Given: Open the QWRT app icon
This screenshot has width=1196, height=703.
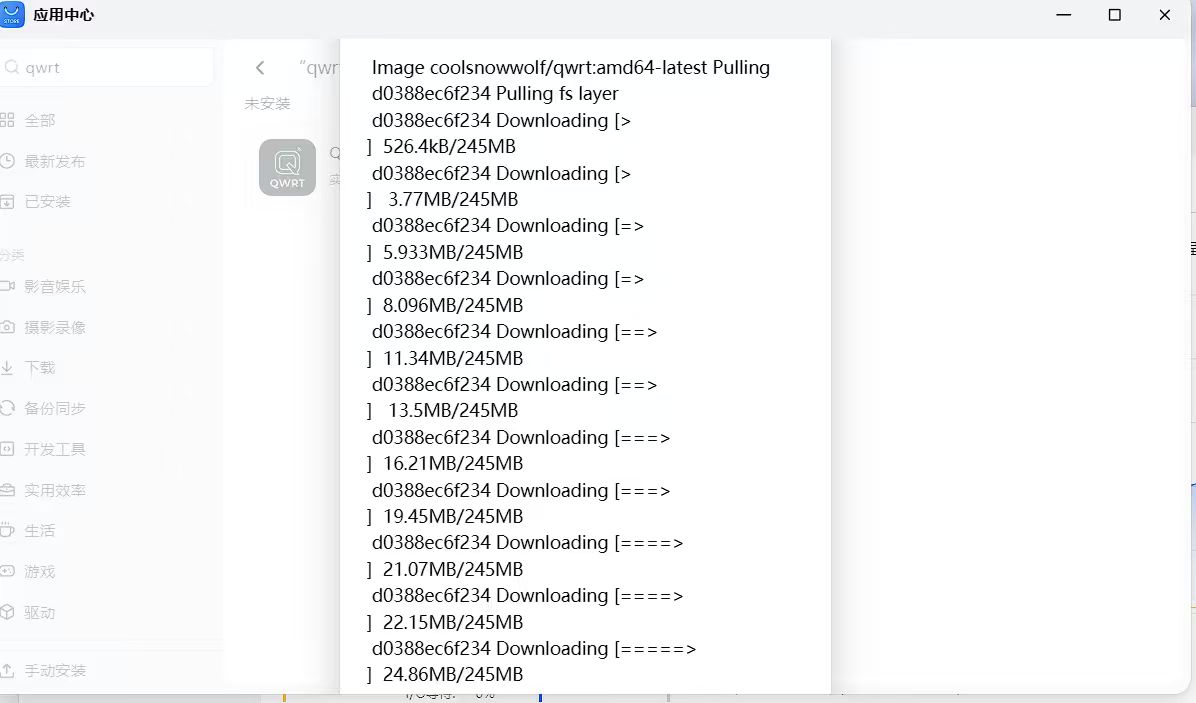Looking at the screenshot, I should (x=288, y=167).
